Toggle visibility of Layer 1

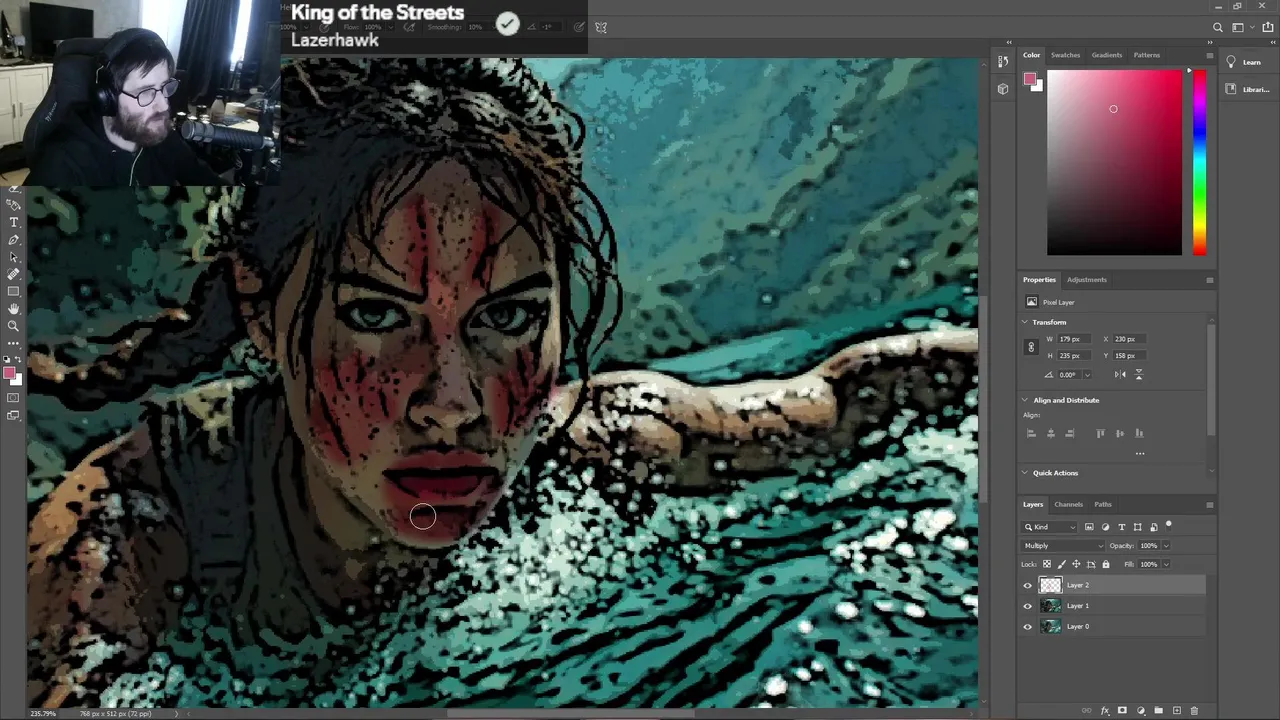tap(1027, 606)
